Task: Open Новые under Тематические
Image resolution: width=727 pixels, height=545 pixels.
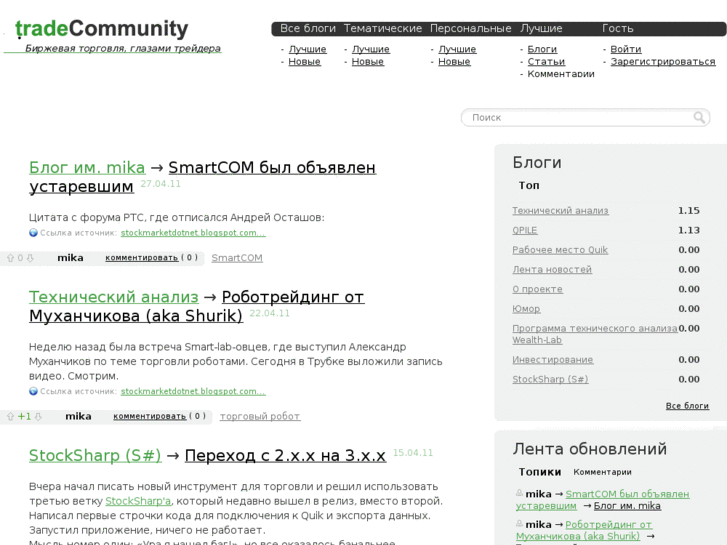Action: point(368,62)
